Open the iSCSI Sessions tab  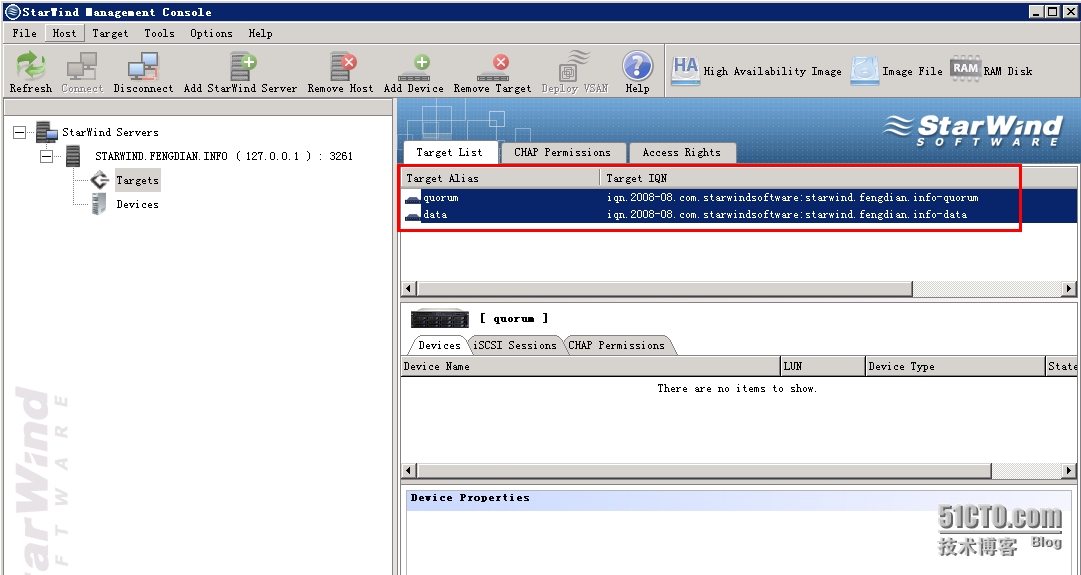click(515, 345)
